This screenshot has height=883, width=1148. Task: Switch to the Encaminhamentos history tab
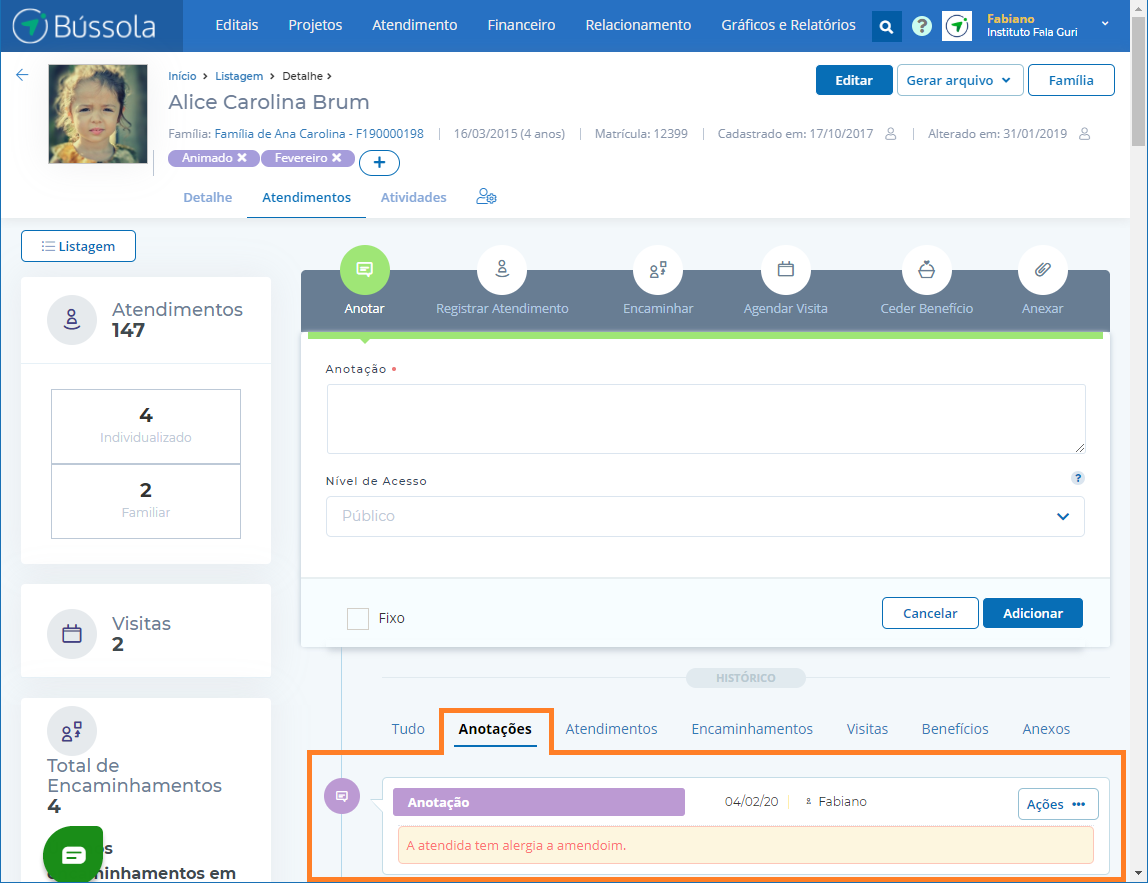[752, 729]
